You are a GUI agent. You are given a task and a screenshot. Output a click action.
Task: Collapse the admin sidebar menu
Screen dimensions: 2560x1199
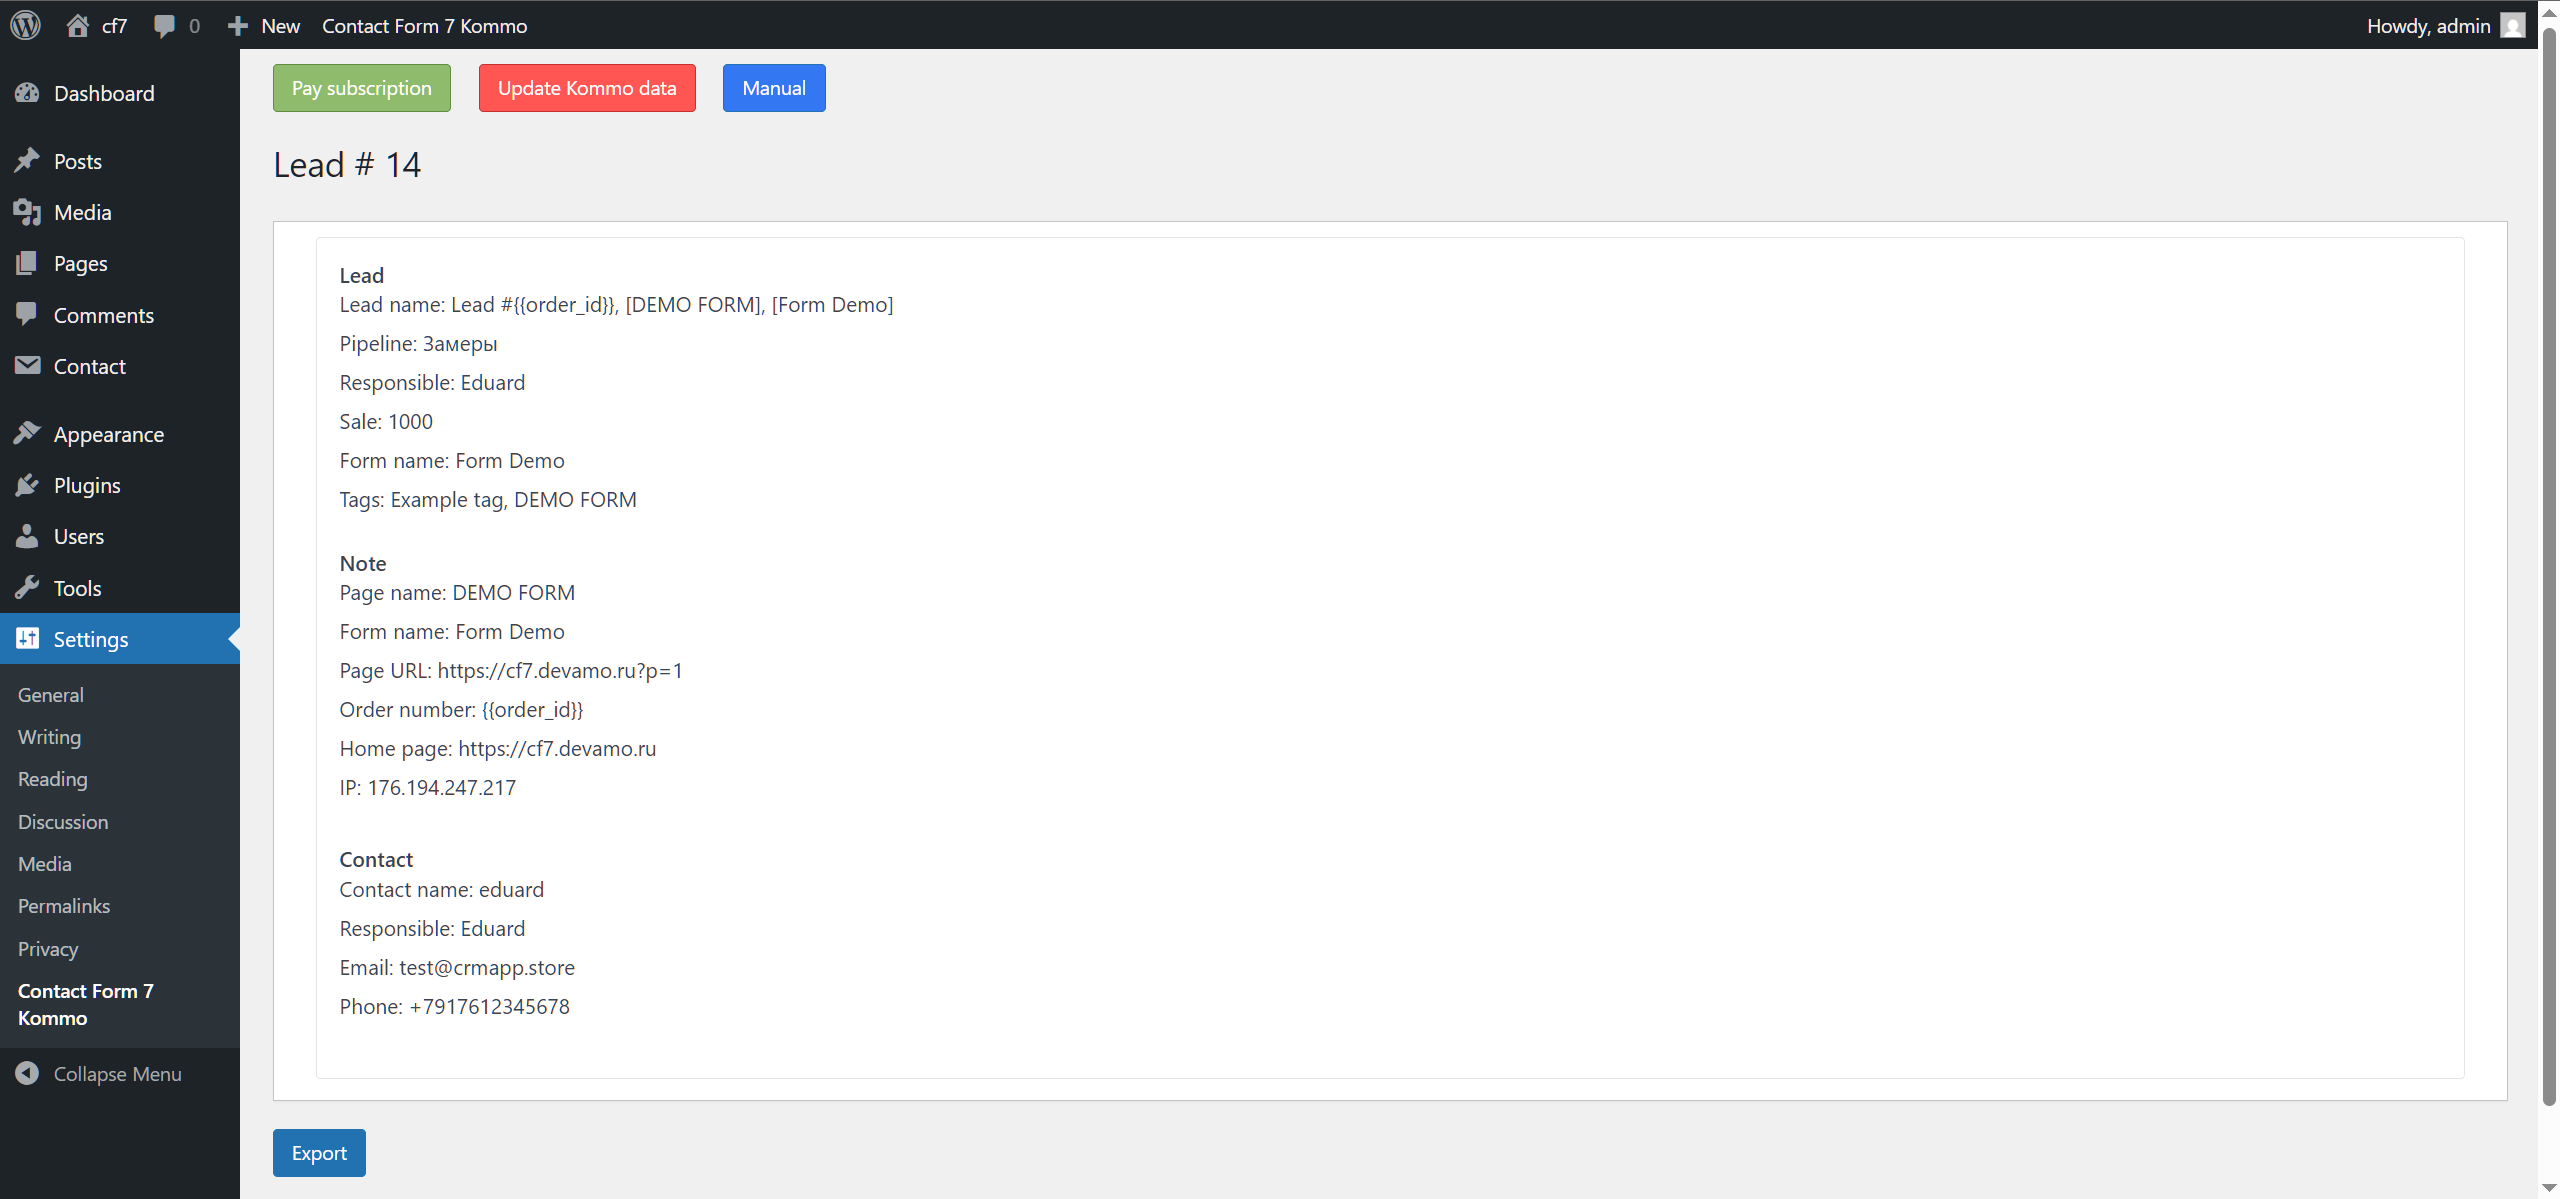117,1073
